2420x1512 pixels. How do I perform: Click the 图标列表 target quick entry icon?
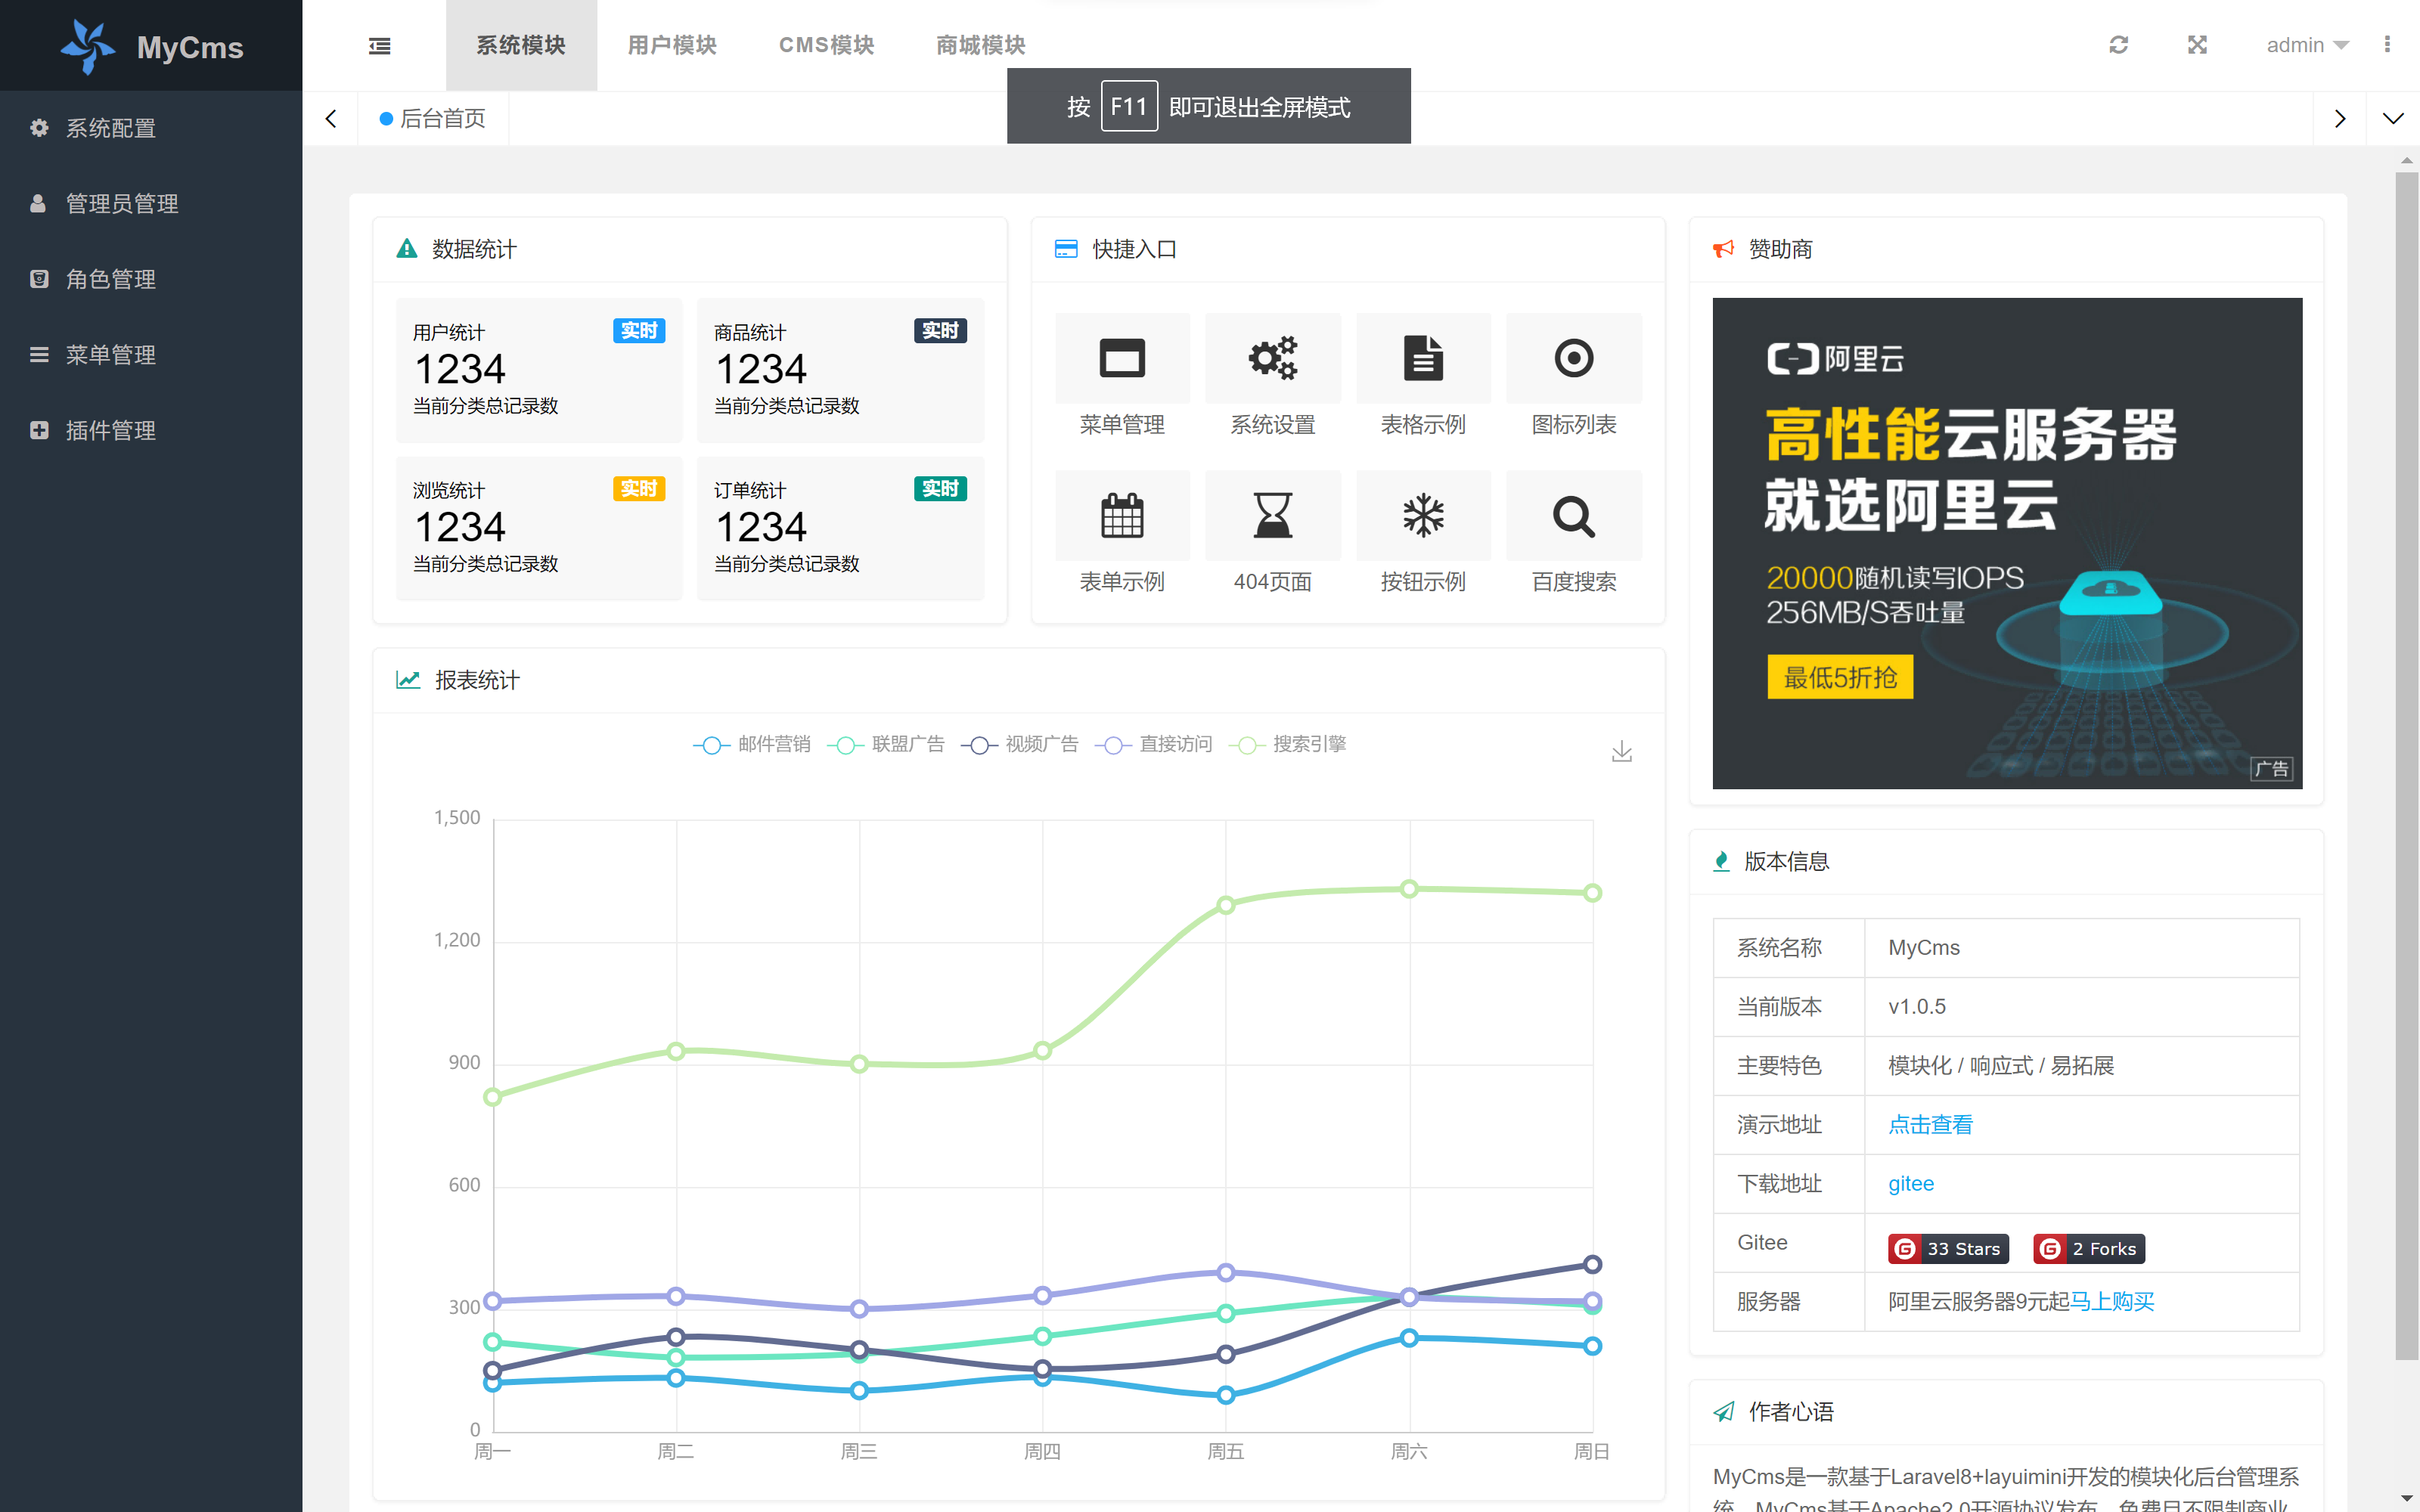[x=1573, y=358]
